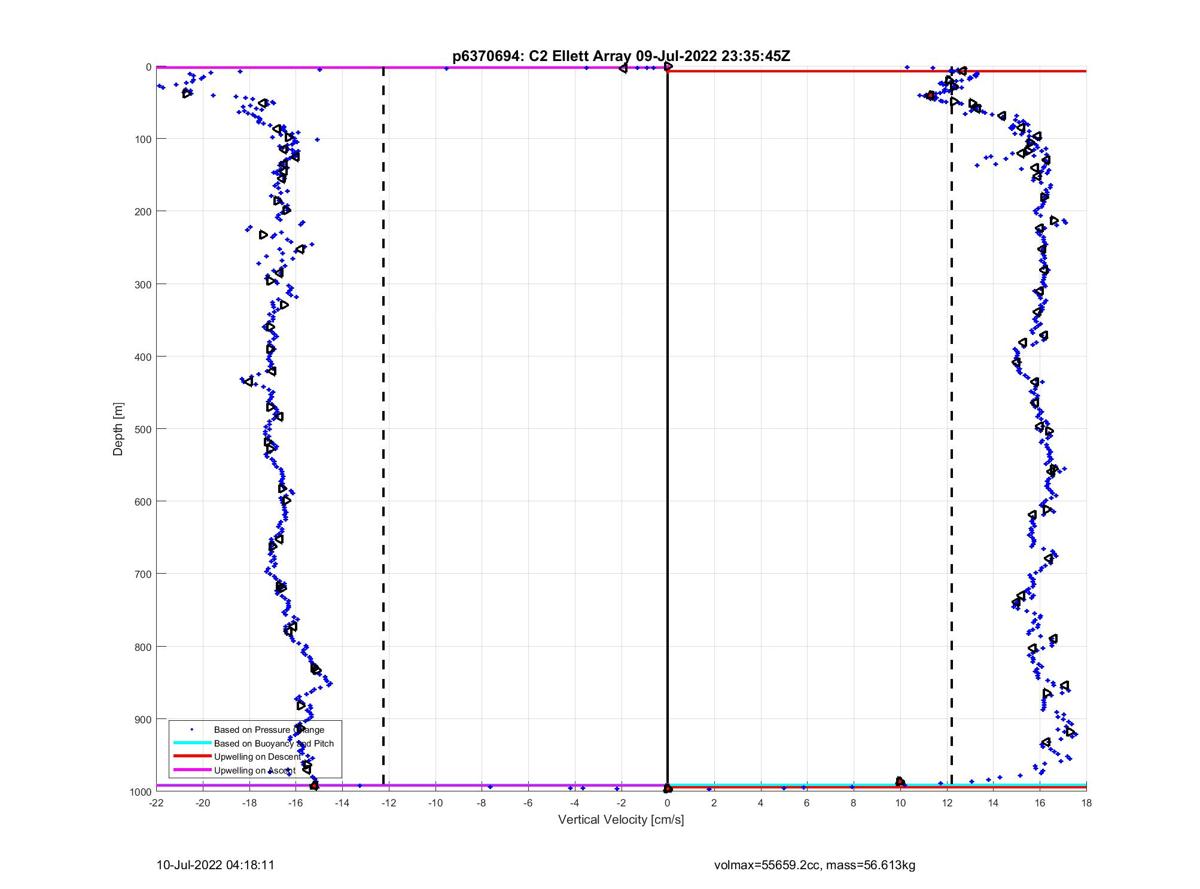
Task: Click the depth axis tick label '700'
Action: click(x=142, y=574)
